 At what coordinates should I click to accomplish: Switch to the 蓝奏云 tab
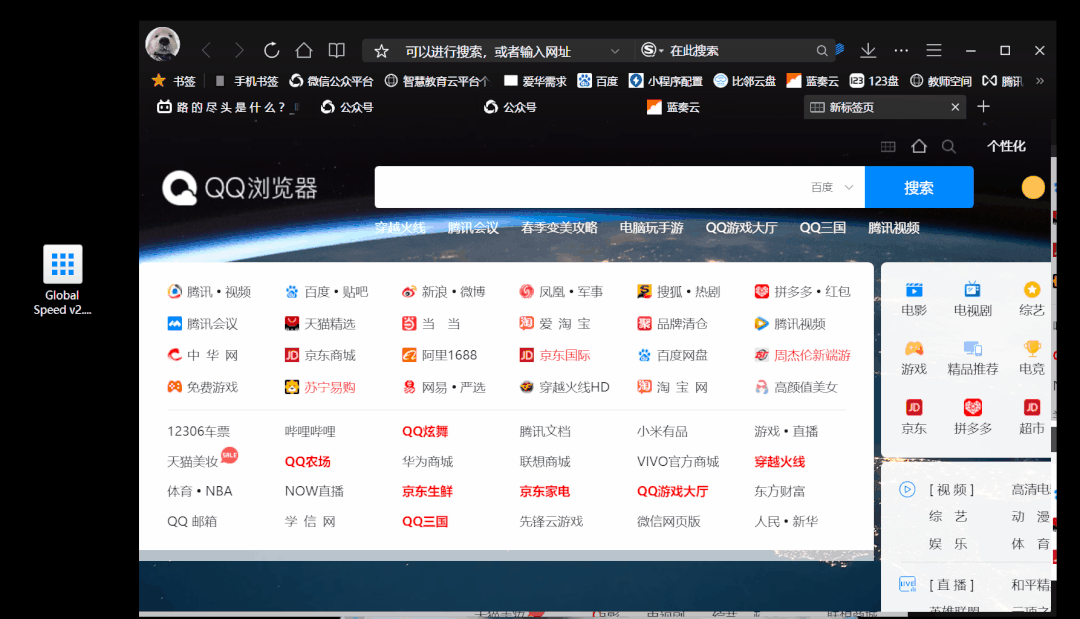pyautogui.click(x=674, y=107)
